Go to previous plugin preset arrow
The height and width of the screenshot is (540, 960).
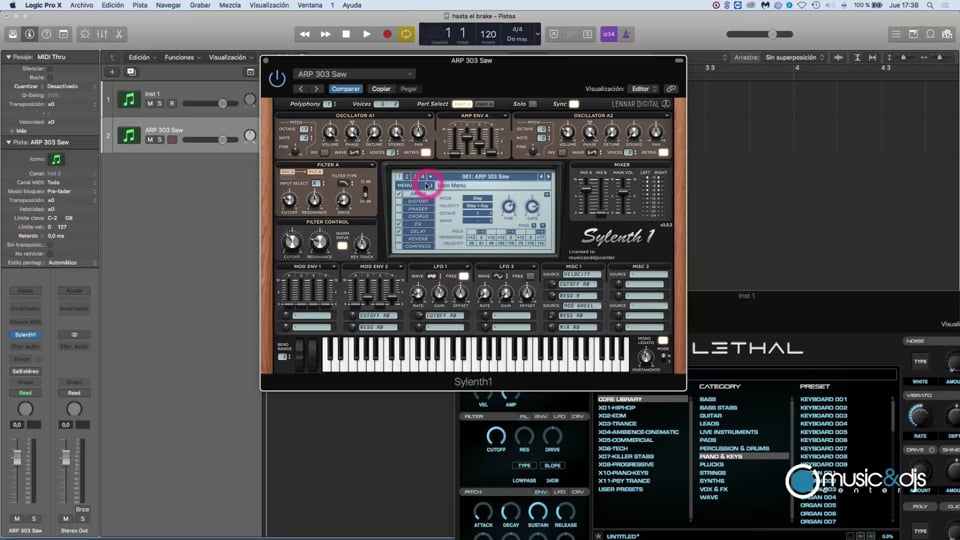coord(301,89)
